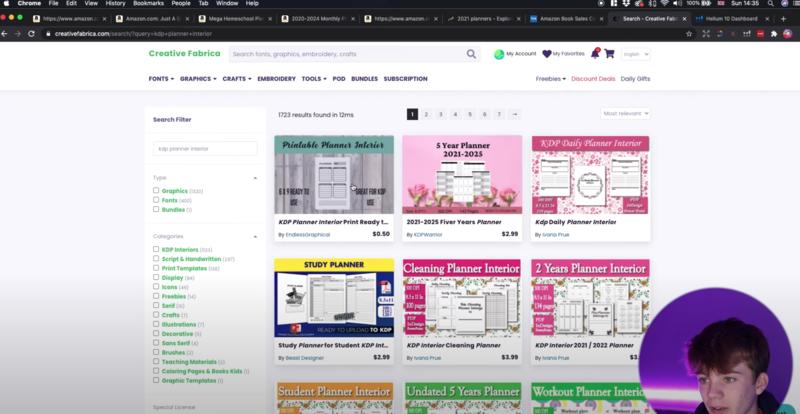Image resolution: width=800 pixels, height=414 pixels.
Task: Click the My Account avatar icon
Action: tap(499, 54)
